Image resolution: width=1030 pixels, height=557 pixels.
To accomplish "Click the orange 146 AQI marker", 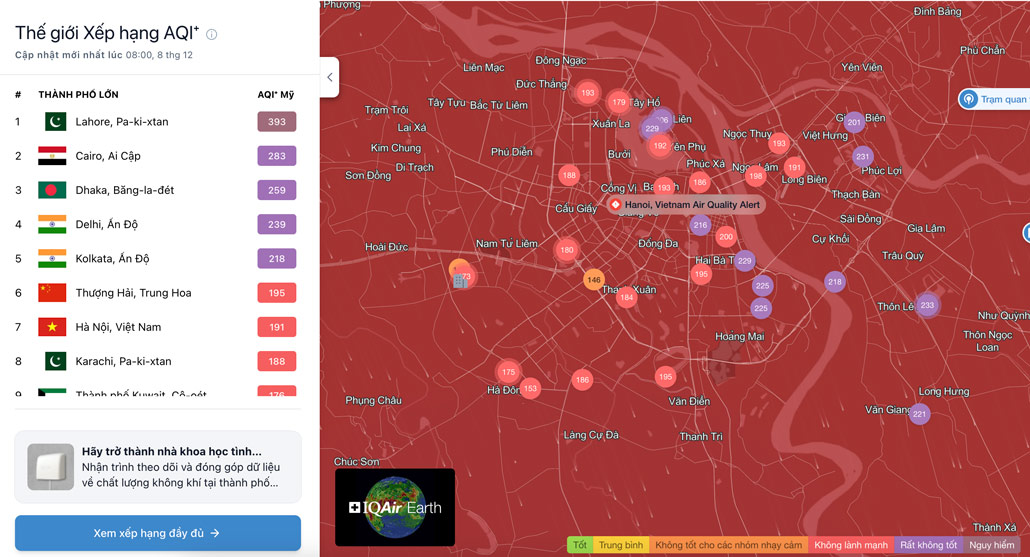I will click(x=594, y=280).
